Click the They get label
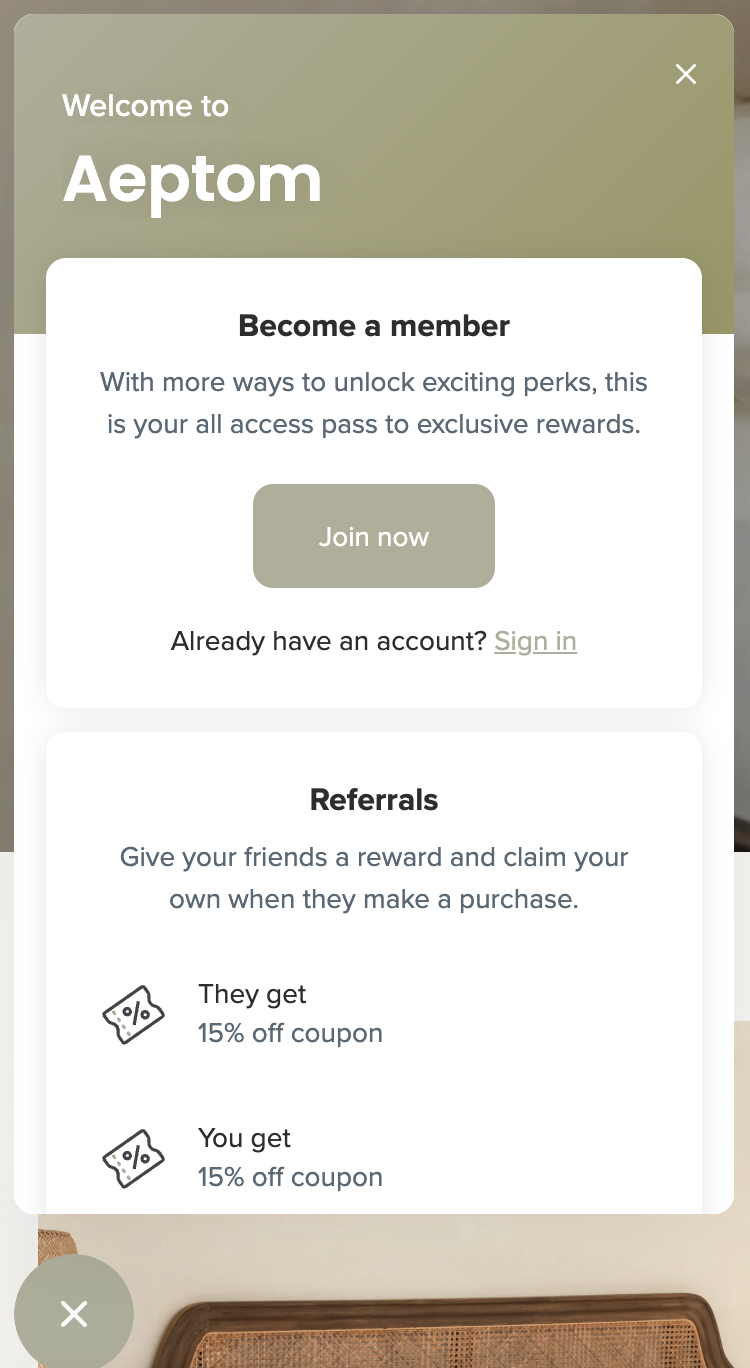 (252, 994)
